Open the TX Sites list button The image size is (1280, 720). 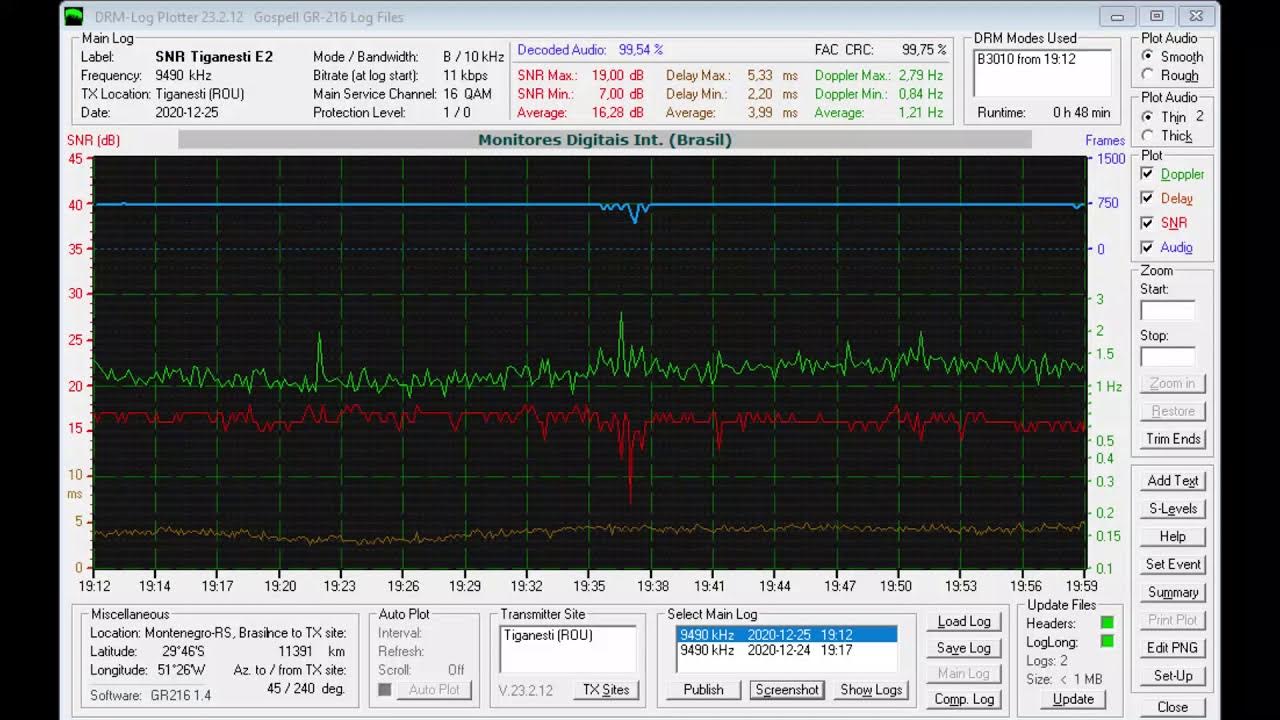tap(607, 690)
